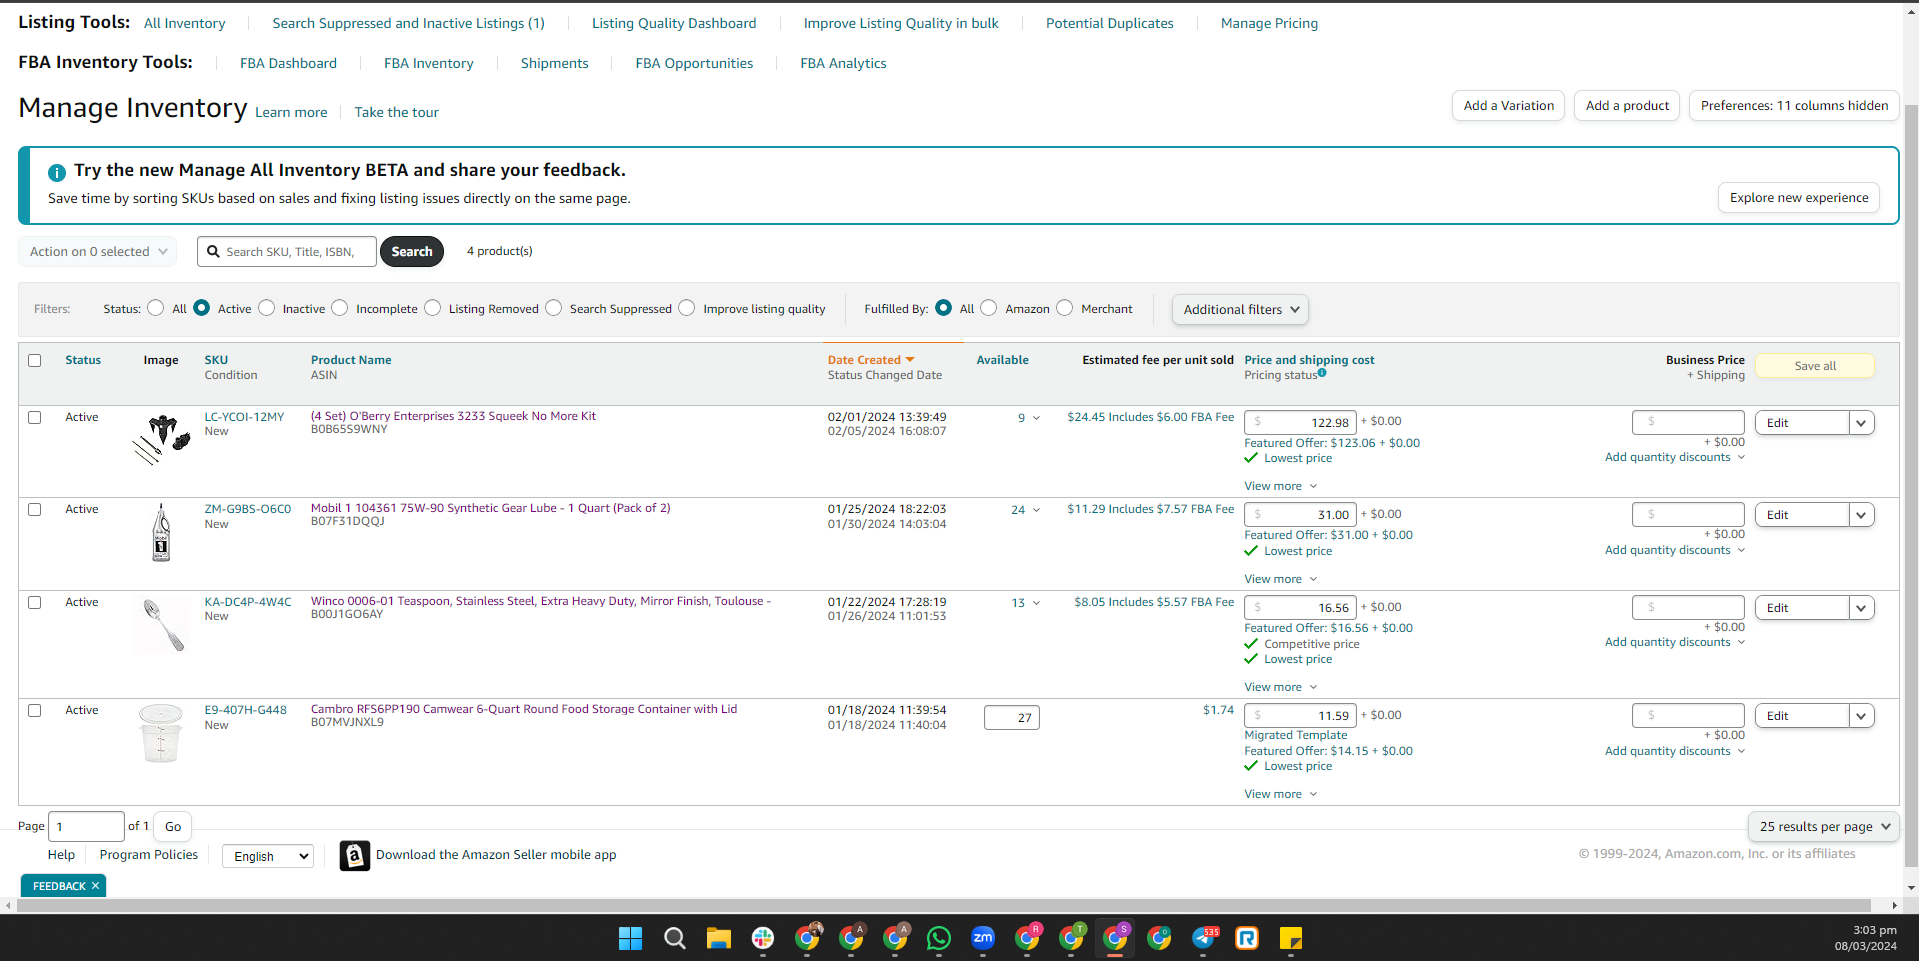Go to Shipments

click(555, 63)
